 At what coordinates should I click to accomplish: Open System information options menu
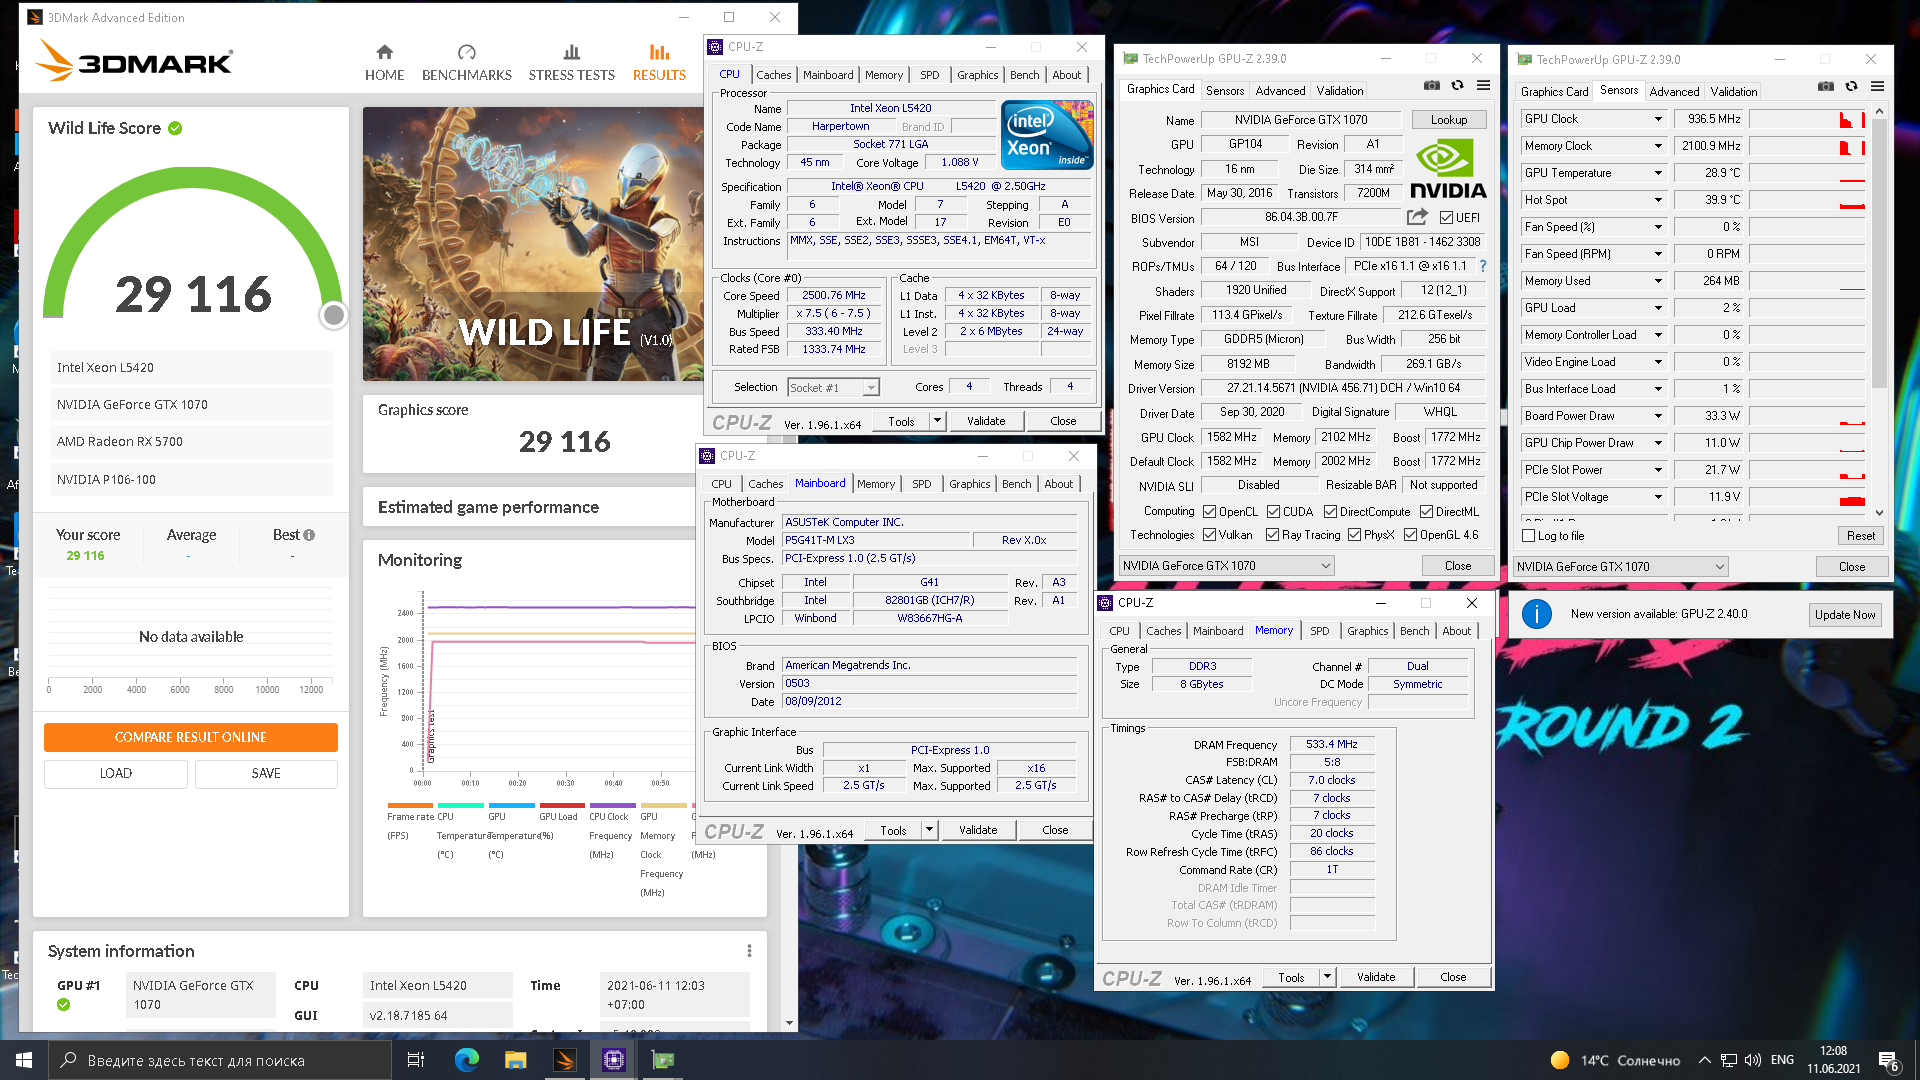pyautogui.click(x=749, y=951)
